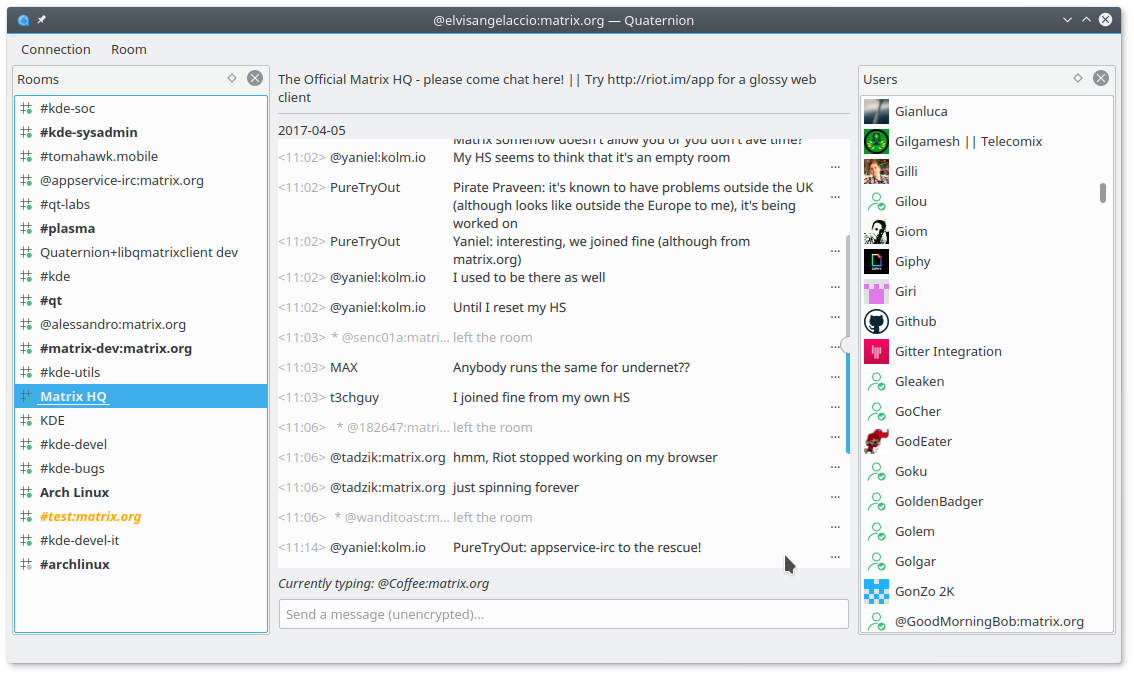Open the KDE room
The height and width of the screenshot is (676, 1134).
(x=141, y=420)
